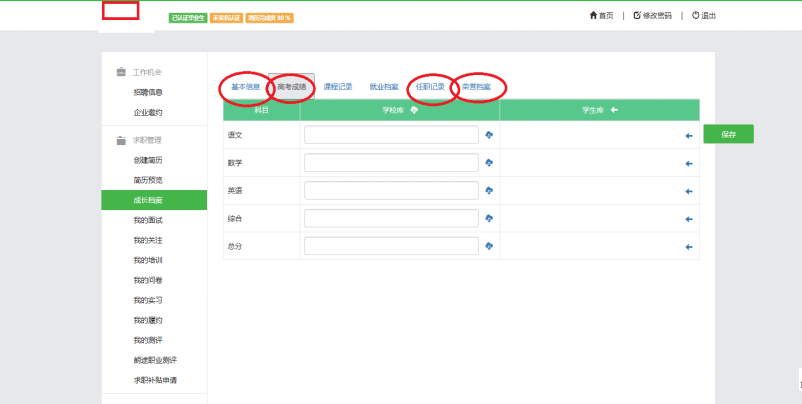Open 招聘信息 in the sidebar

pyautogui.click(x=148, y=92)
